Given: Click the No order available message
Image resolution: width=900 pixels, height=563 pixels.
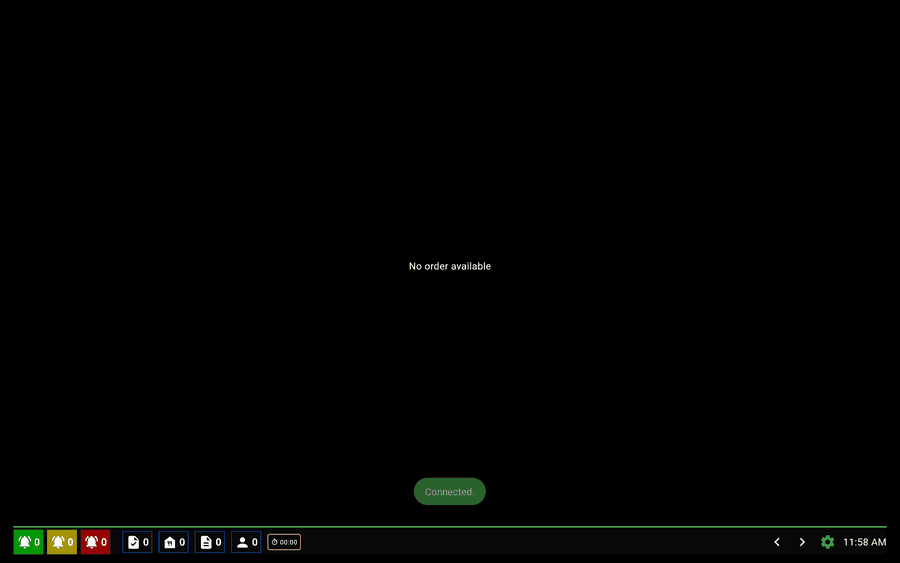Looking at the screenshot, I should click(449, 266).
